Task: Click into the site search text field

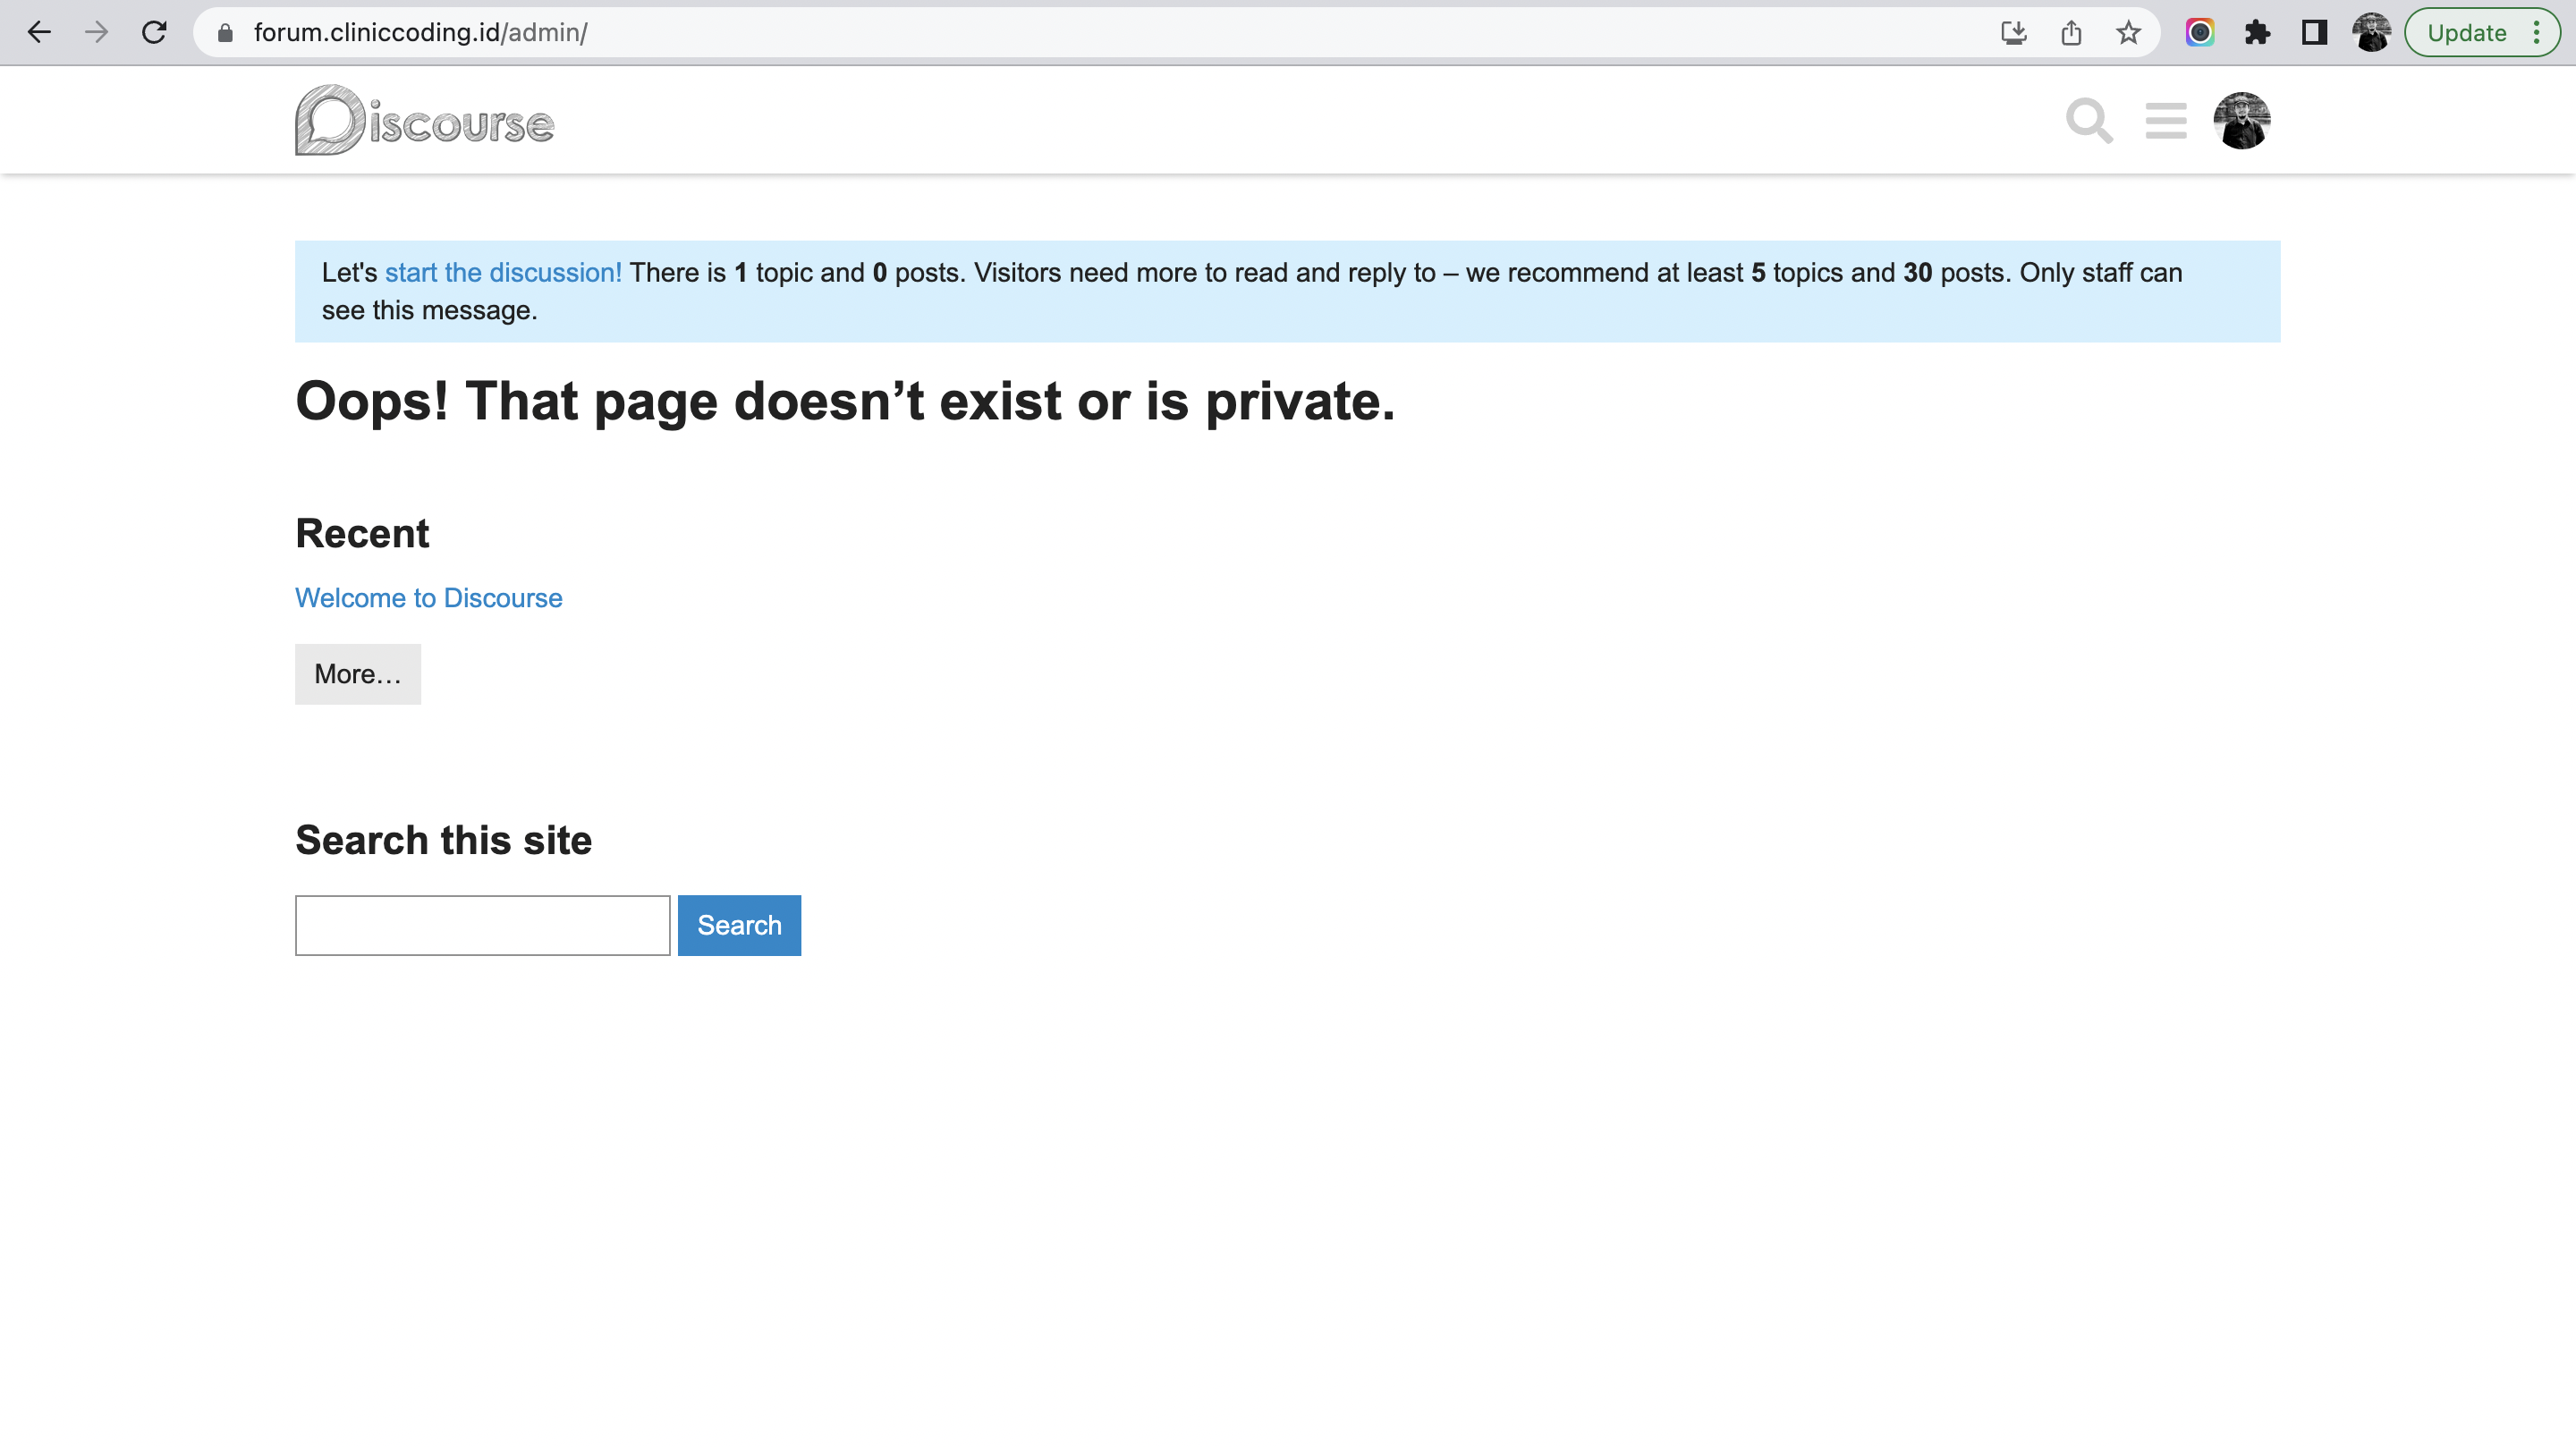Action: 482,925
